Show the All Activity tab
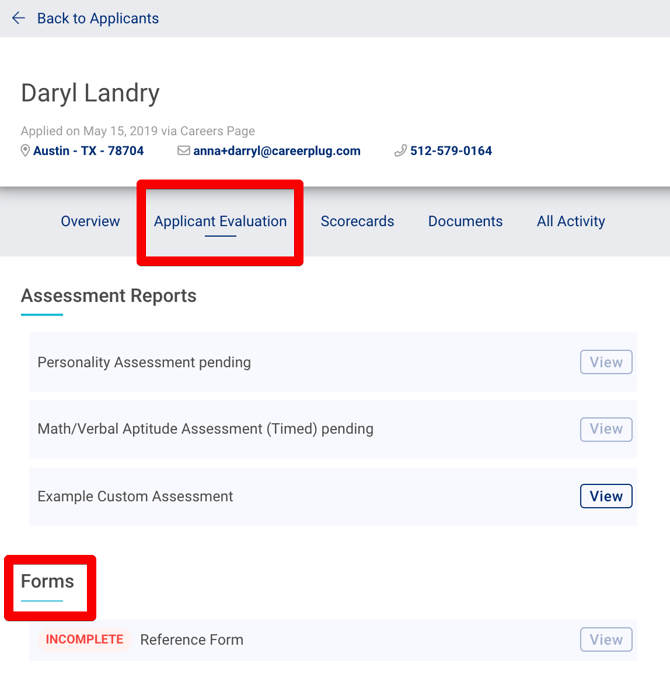Screen dimensions: 670x689 point(570,221)
